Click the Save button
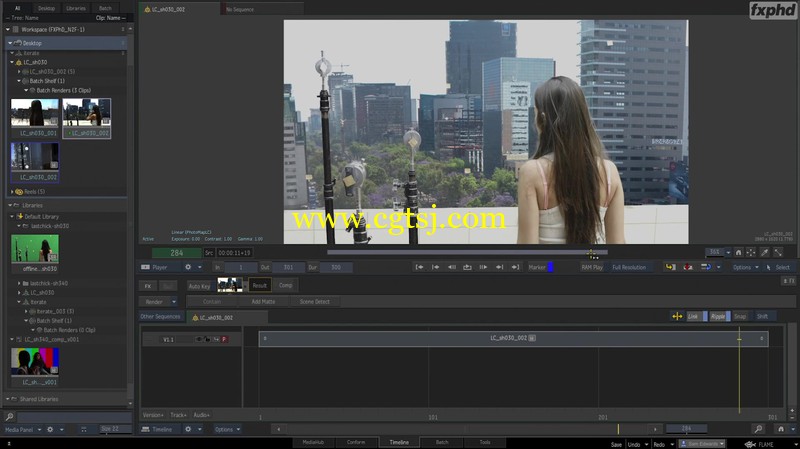The width and height of the screenshot is (800, 449). point(616,444)
